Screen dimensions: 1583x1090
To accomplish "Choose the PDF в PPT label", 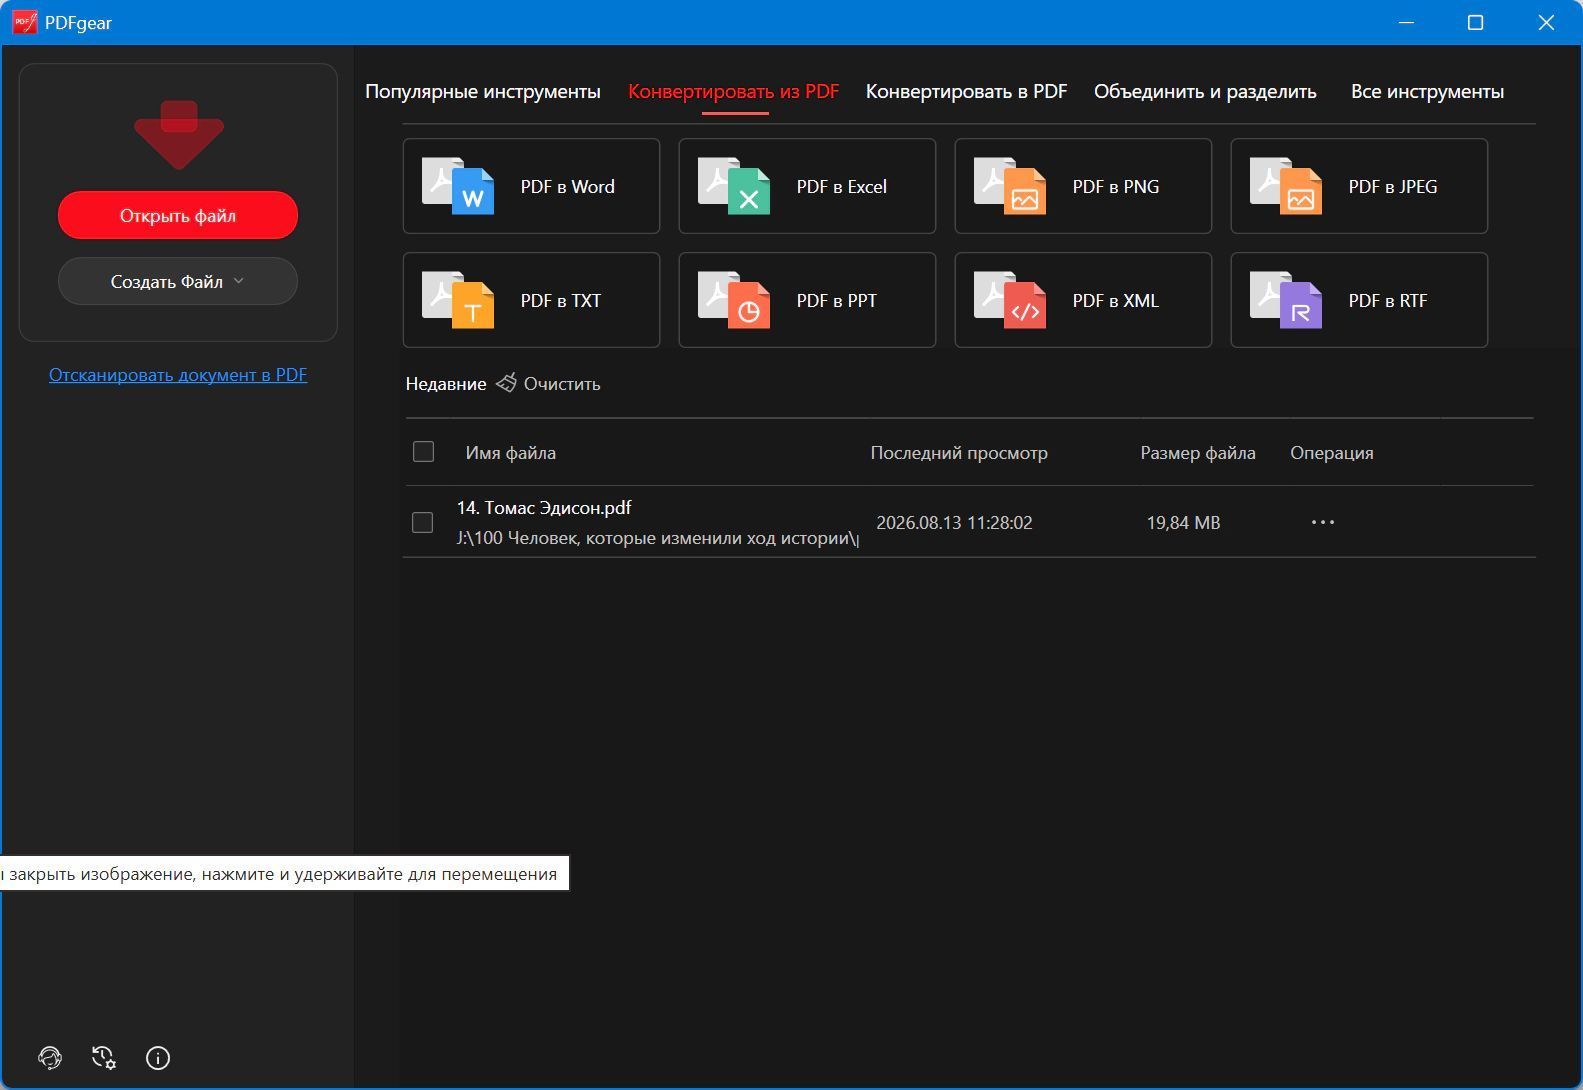I will (836, 301).
